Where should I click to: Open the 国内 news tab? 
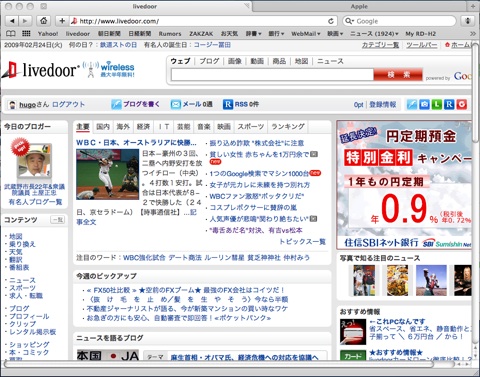point(103,127)
